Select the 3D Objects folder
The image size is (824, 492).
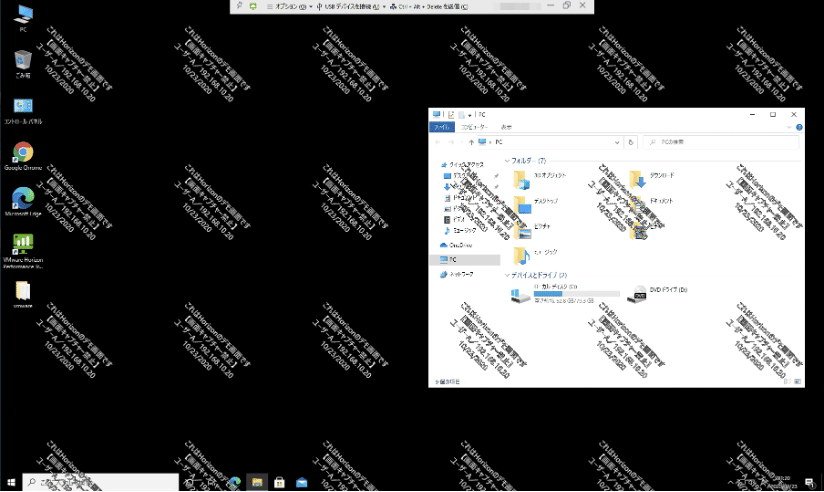click(540, 179)
